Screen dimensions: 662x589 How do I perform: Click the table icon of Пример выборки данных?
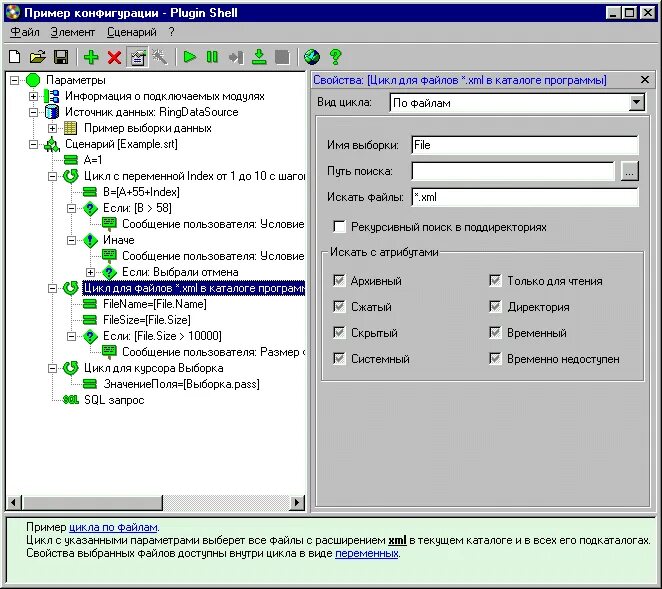71,128
